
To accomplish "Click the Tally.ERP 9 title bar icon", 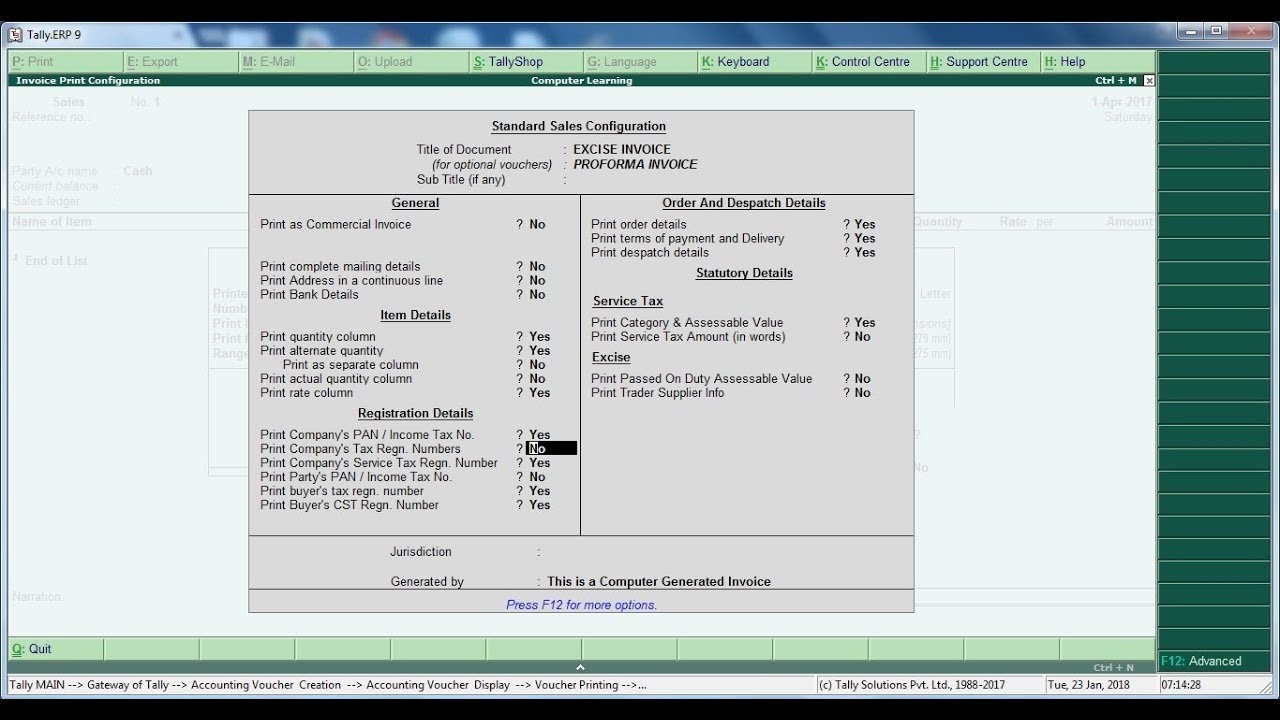I will pos(15,34).
